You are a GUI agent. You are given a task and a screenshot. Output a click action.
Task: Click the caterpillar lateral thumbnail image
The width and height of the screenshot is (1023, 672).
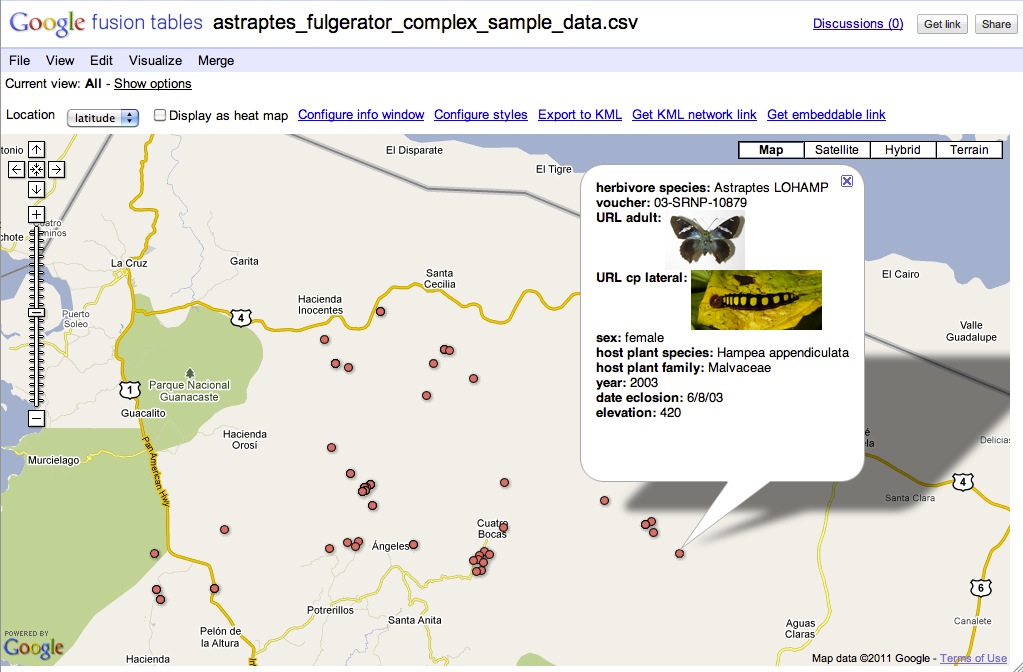756,300
